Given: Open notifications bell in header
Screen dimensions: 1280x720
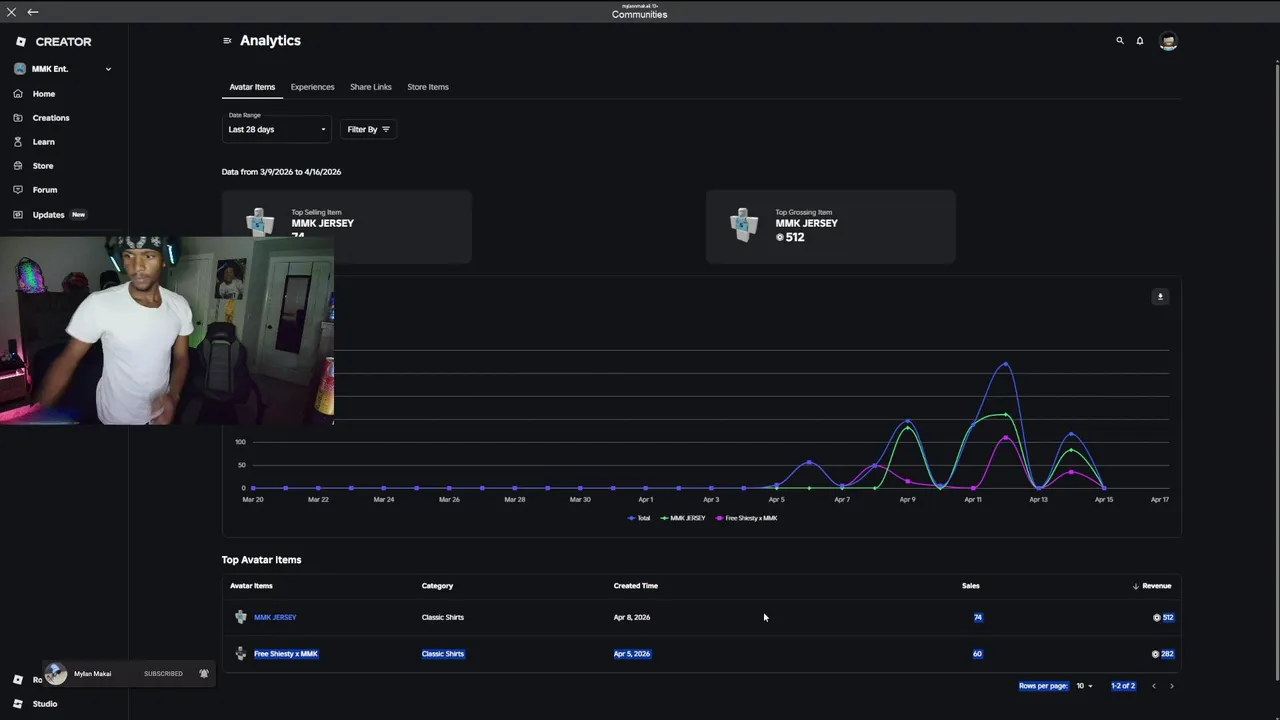Looking at the screenshot, I should (1140, 41).
